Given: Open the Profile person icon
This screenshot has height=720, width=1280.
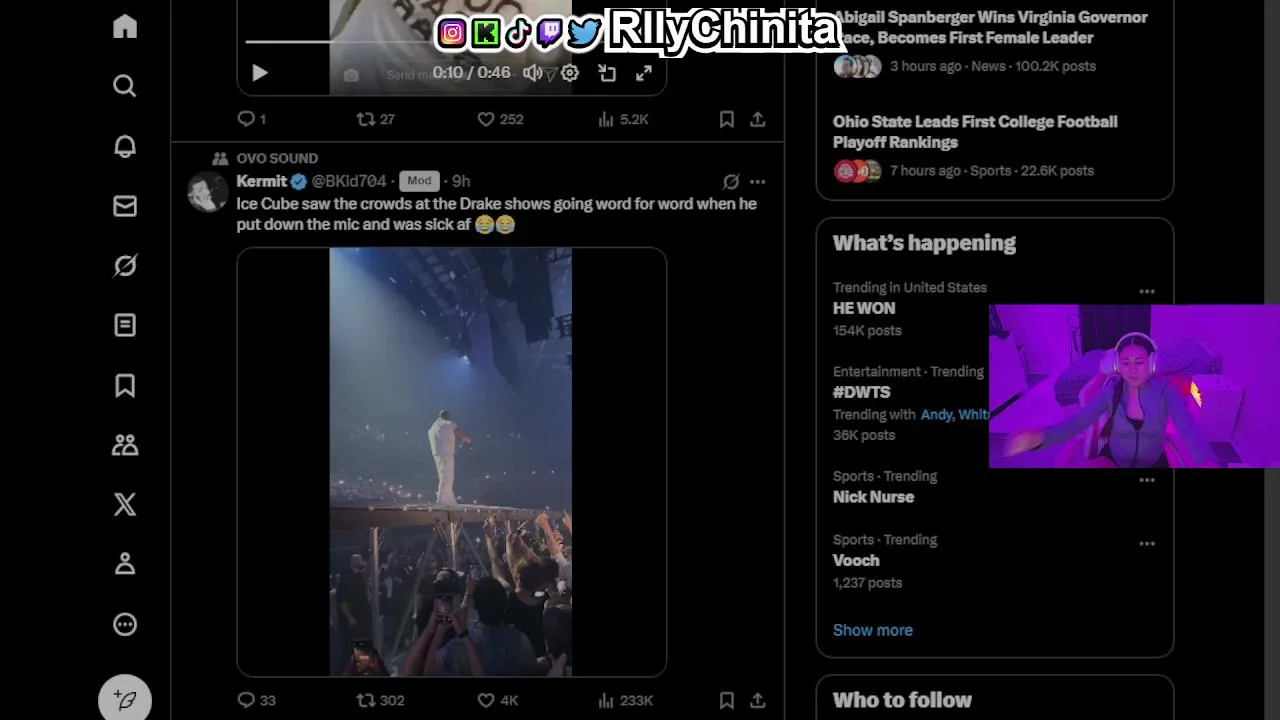Looking at the screenshot, I should click(125, 564).
